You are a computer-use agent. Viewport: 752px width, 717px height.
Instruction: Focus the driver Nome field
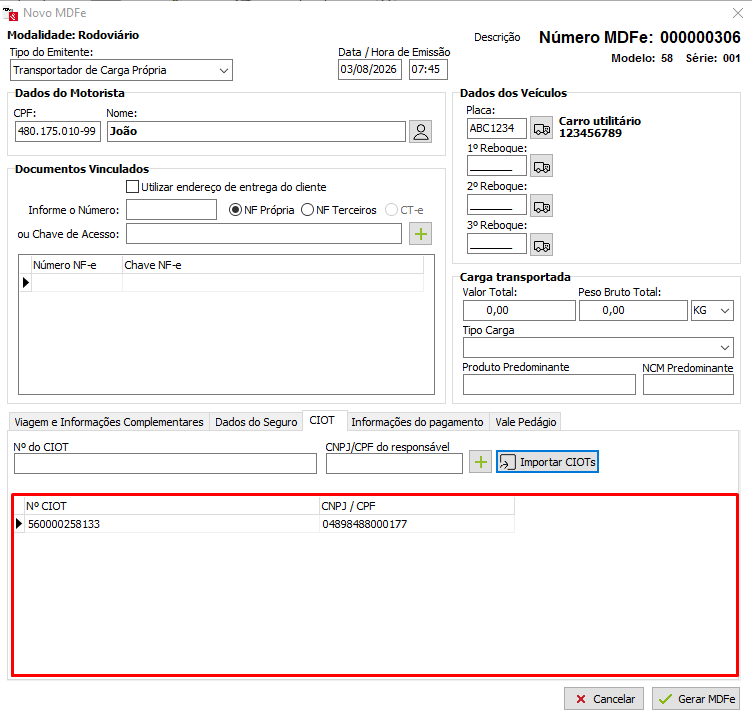(256, 131)
